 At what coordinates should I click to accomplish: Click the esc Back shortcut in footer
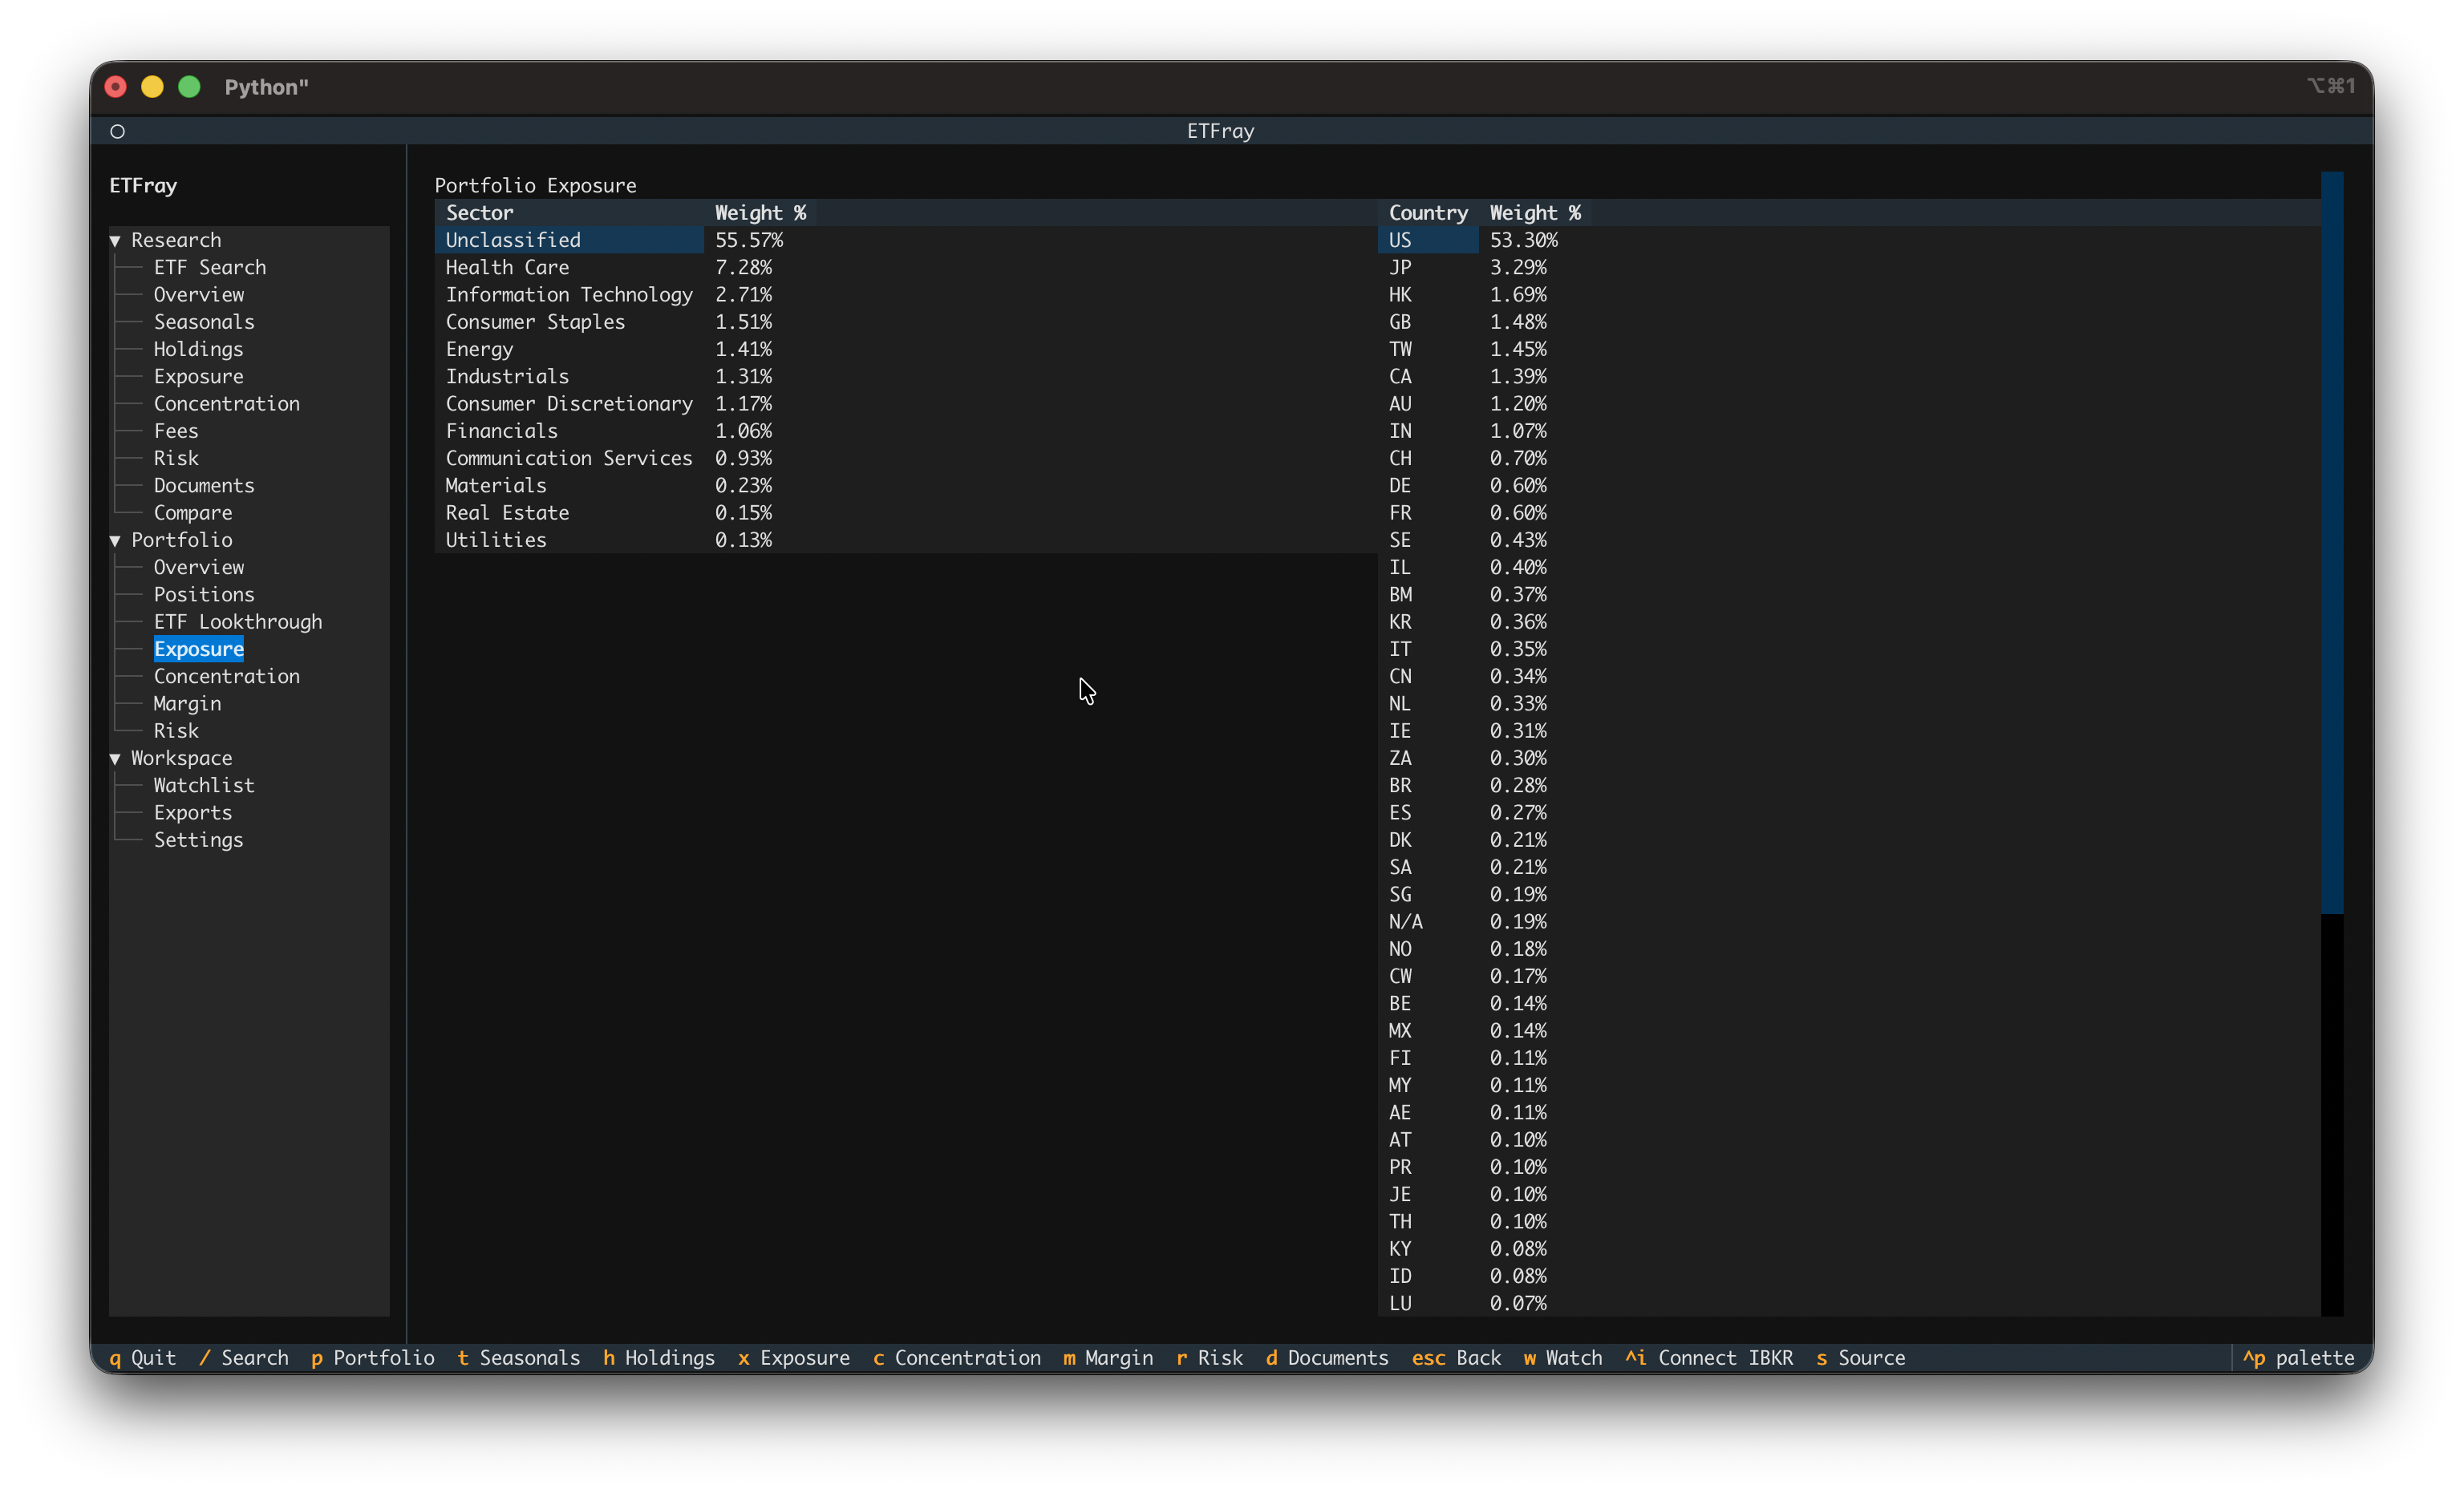point(1456,1358)
